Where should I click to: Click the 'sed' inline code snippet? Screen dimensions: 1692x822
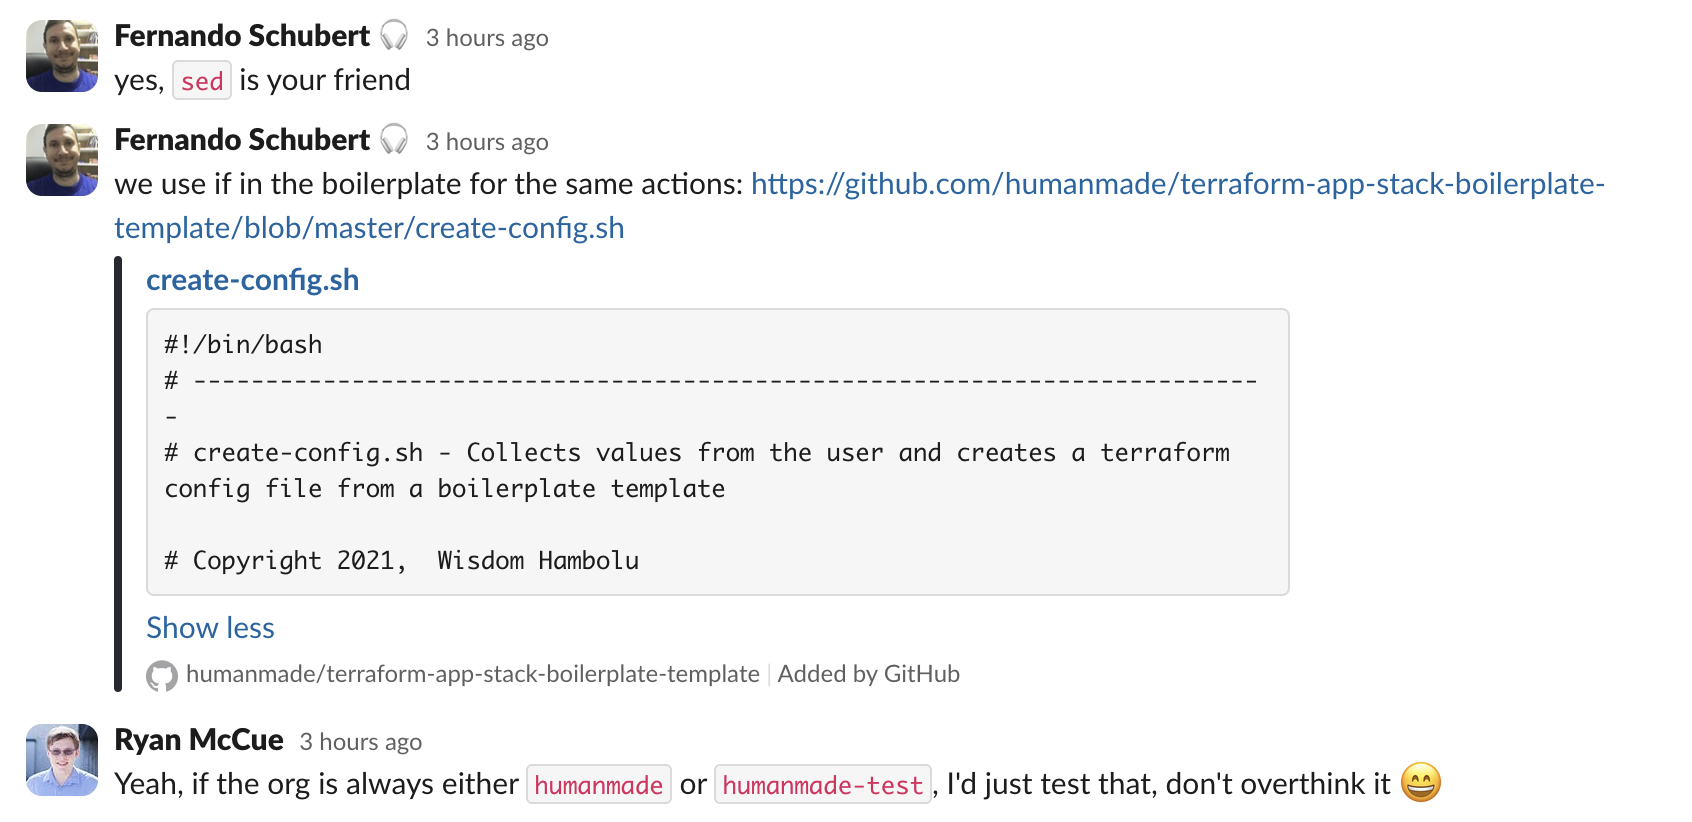(x=202, y=81)
